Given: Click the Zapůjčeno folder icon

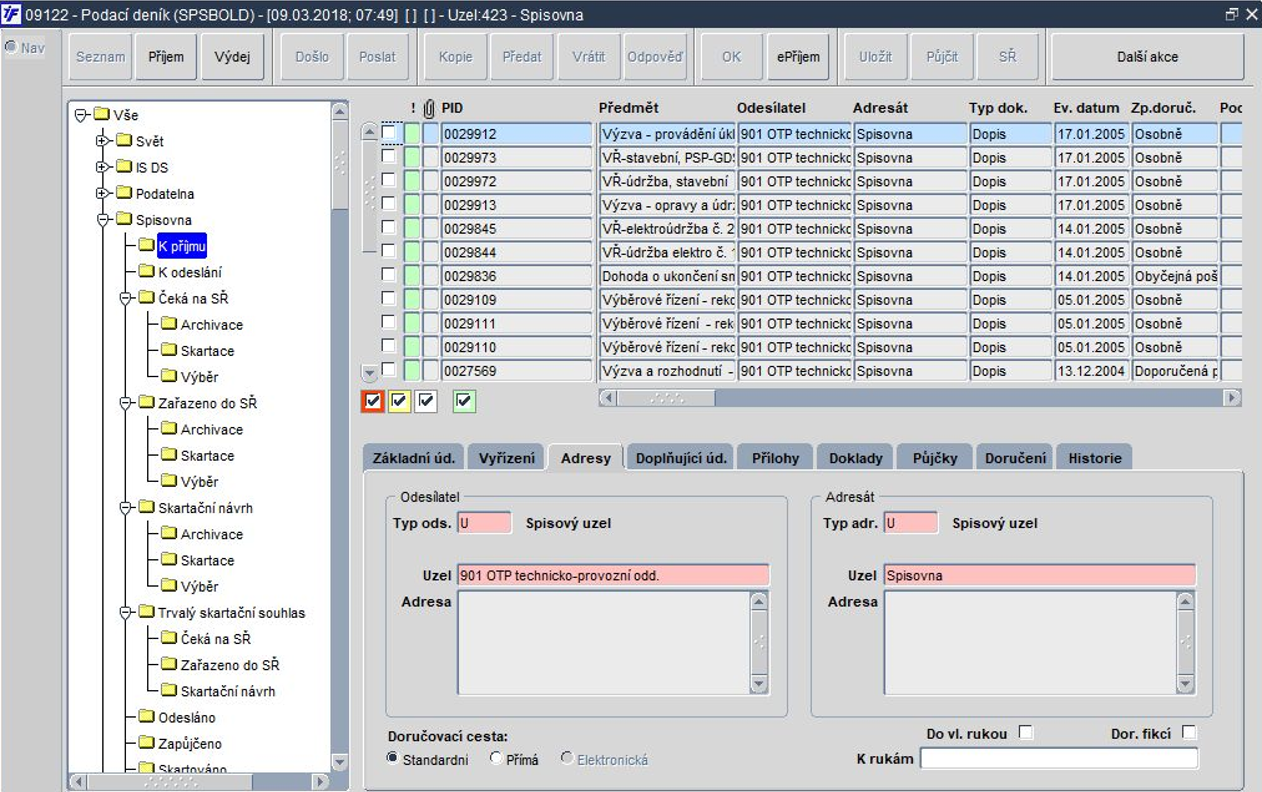Looking at the screenshot, I should coord(146,743).
